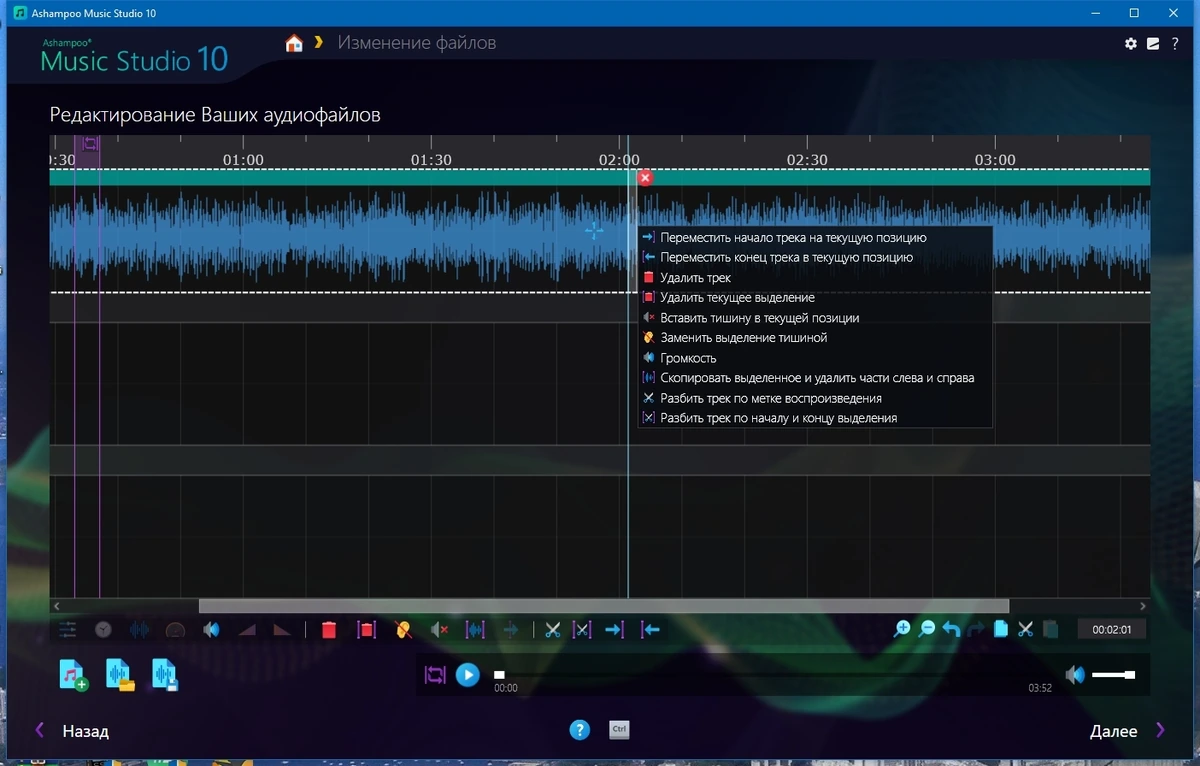
Task: Add a new music file
Action: pos(74,676)
